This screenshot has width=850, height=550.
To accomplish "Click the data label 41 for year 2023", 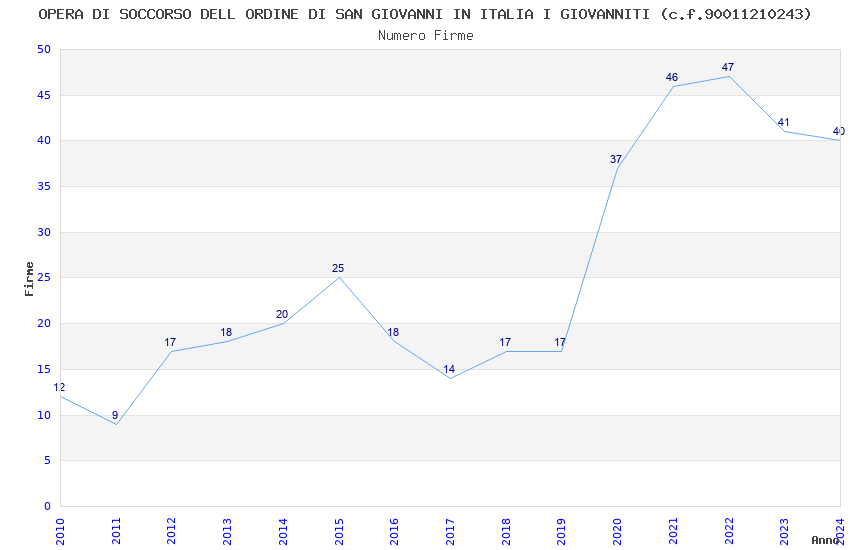I will tap(783, 122).
